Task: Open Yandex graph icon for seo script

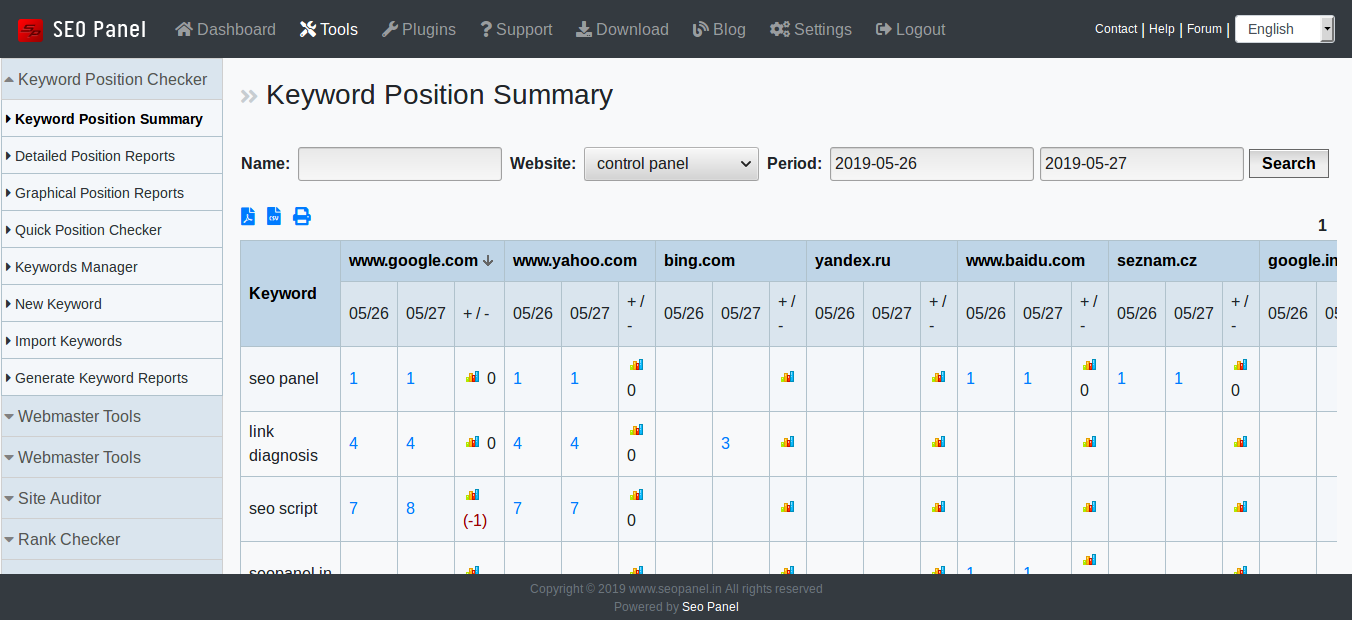Action: click(939, 507)
